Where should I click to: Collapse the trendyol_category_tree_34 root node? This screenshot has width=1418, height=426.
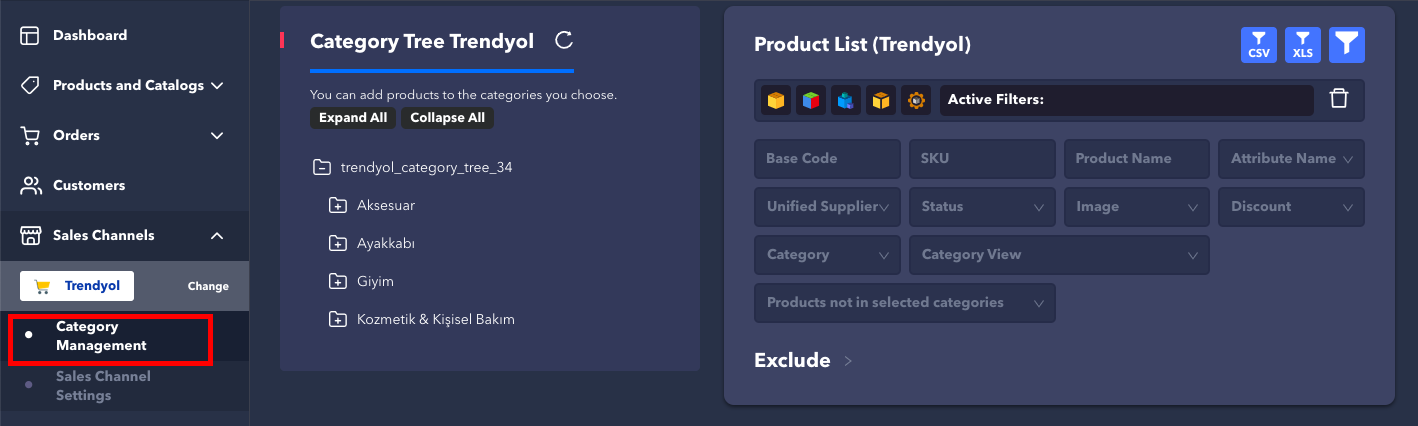coord(322,168)
